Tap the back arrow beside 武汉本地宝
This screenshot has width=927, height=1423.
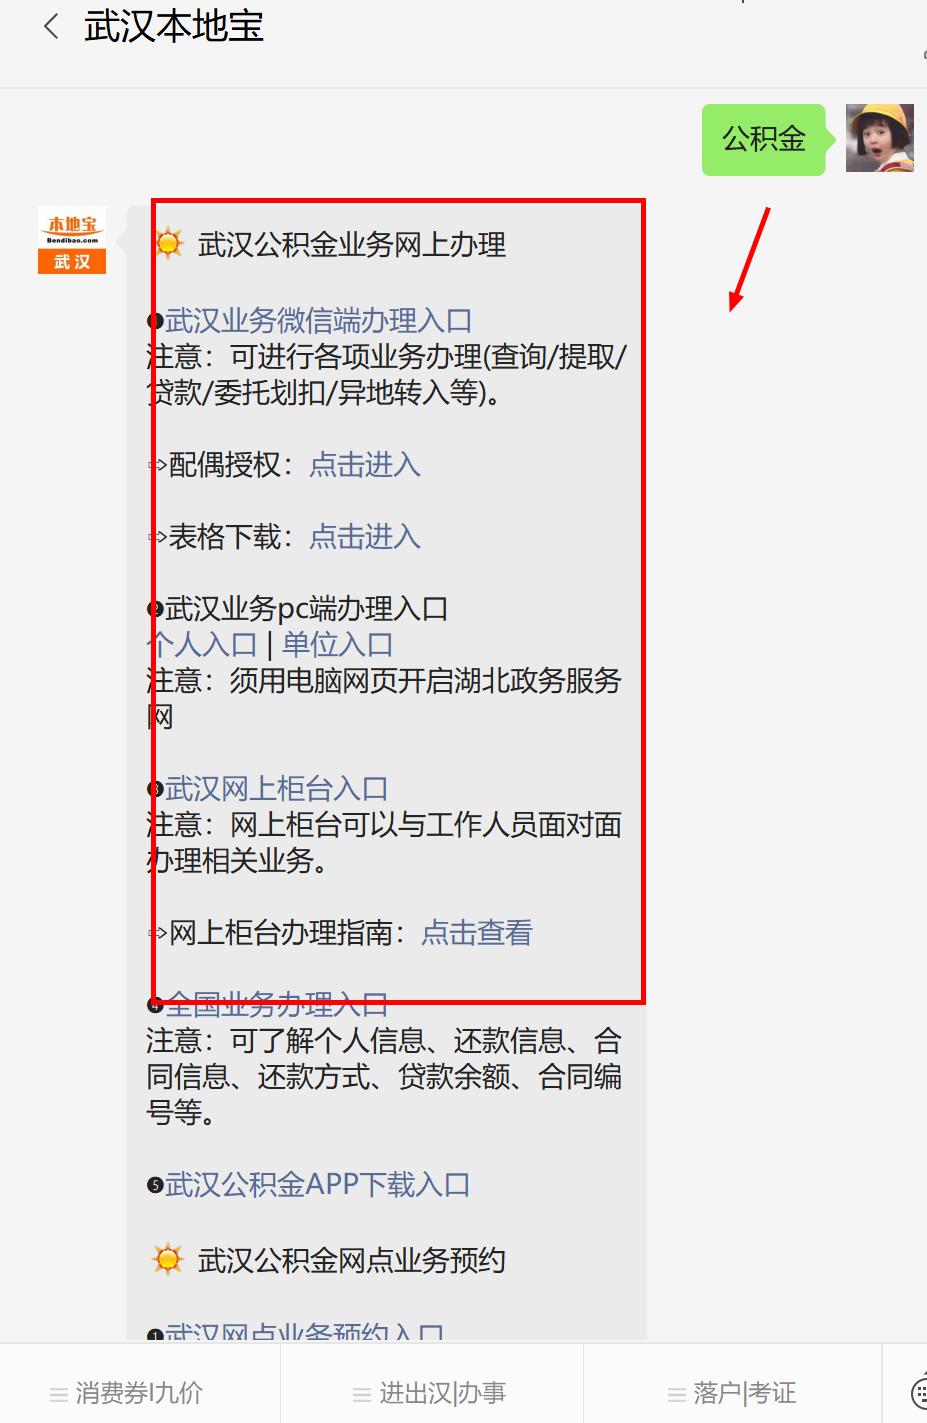(52, 27)
